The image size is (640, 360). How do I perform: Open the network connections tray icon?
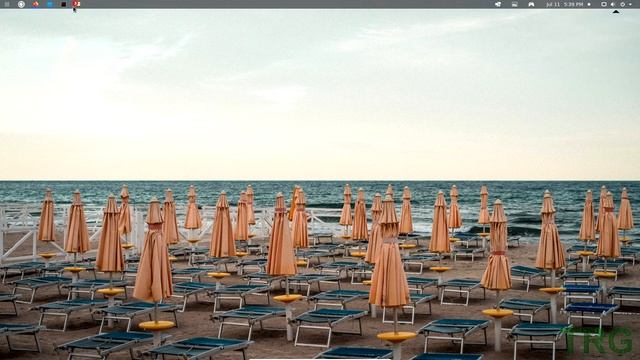pyautogui.click(x=498, y=4)
